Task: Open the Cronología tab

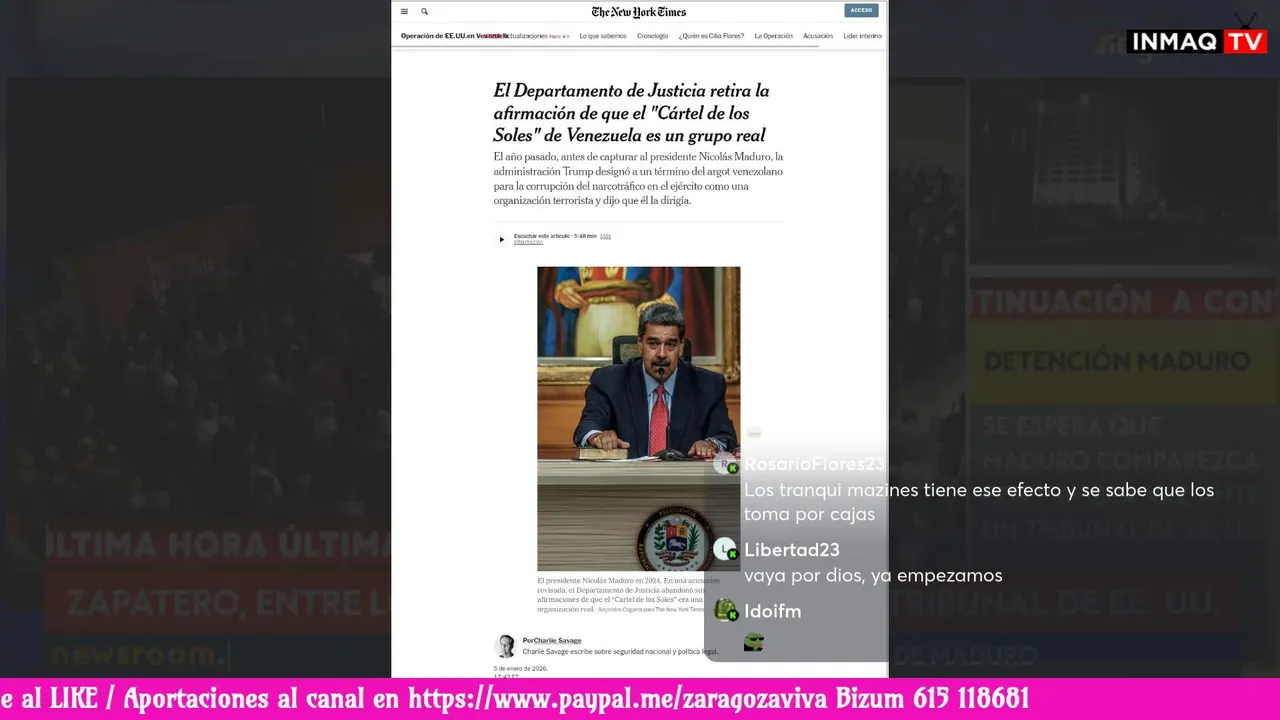Action: 652,36
